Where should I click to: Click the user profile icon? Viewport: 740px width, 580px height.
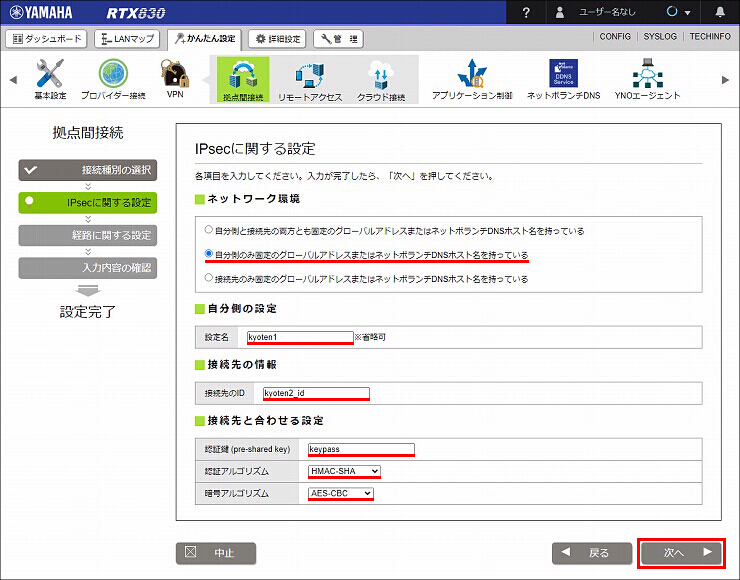(x=560, y=12)
